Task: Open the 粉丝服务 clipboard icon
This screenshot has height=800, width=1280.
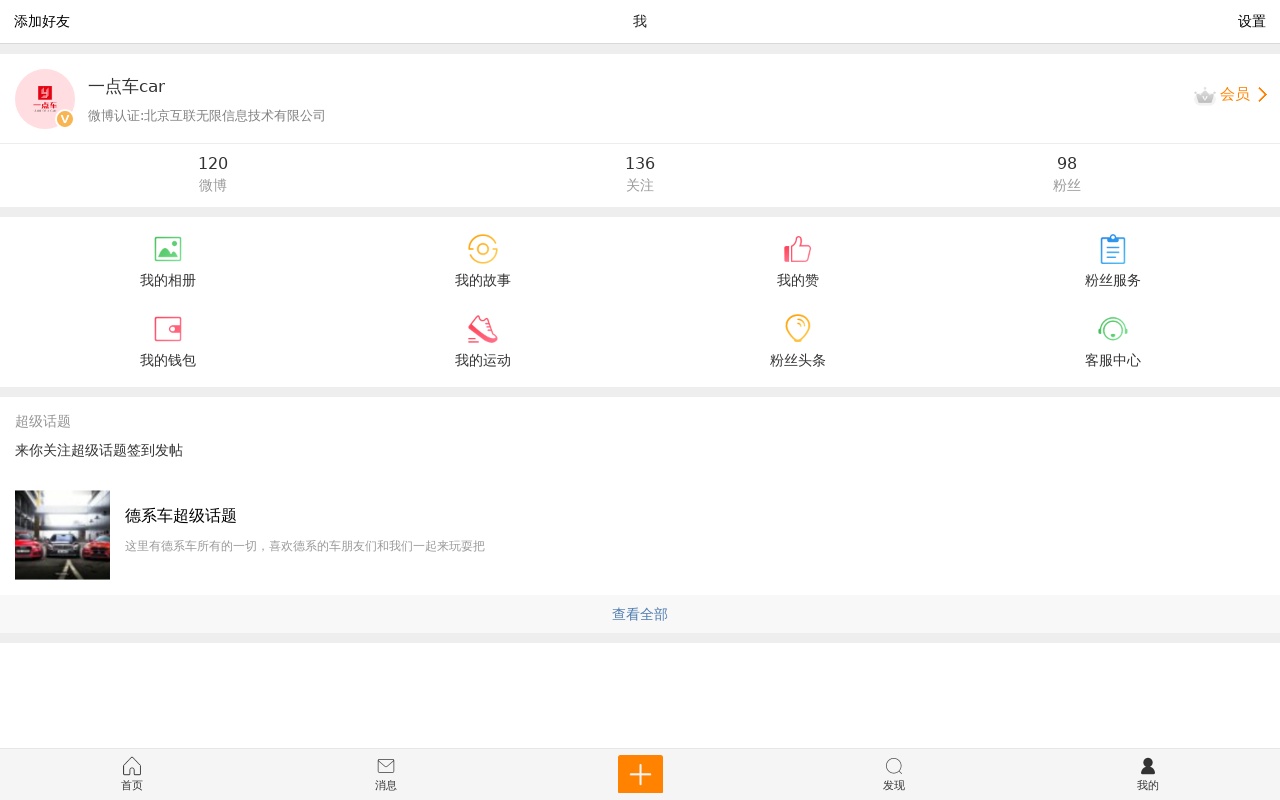Action: pyautogui.click(x=1113, y=249)
